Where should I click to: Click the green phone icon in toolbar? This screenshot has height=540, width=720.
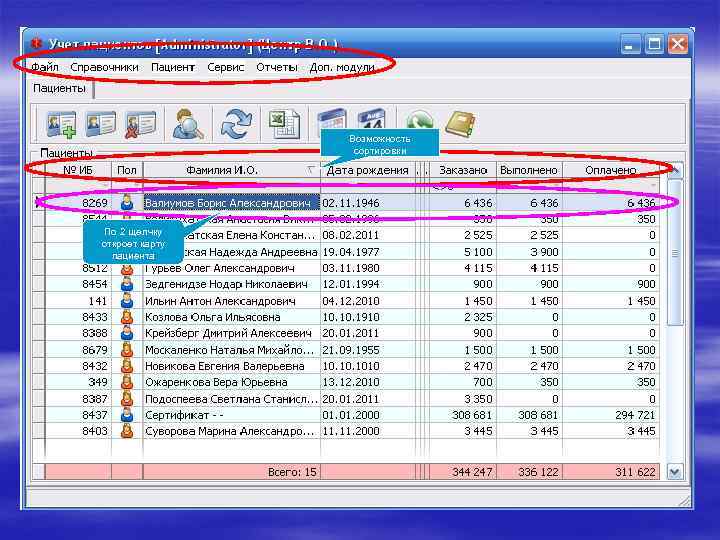(420, 119)
